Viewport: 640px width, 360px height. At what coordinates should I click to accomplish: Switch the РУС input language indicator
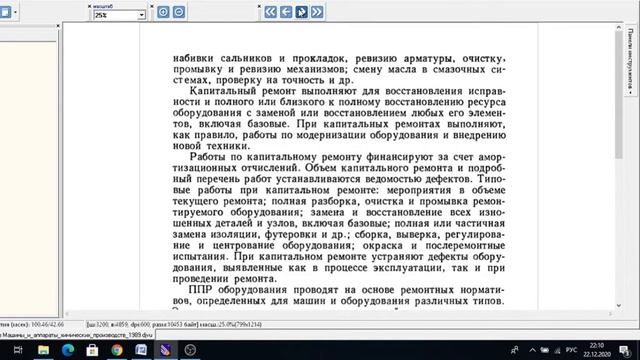tap(571, 350)
